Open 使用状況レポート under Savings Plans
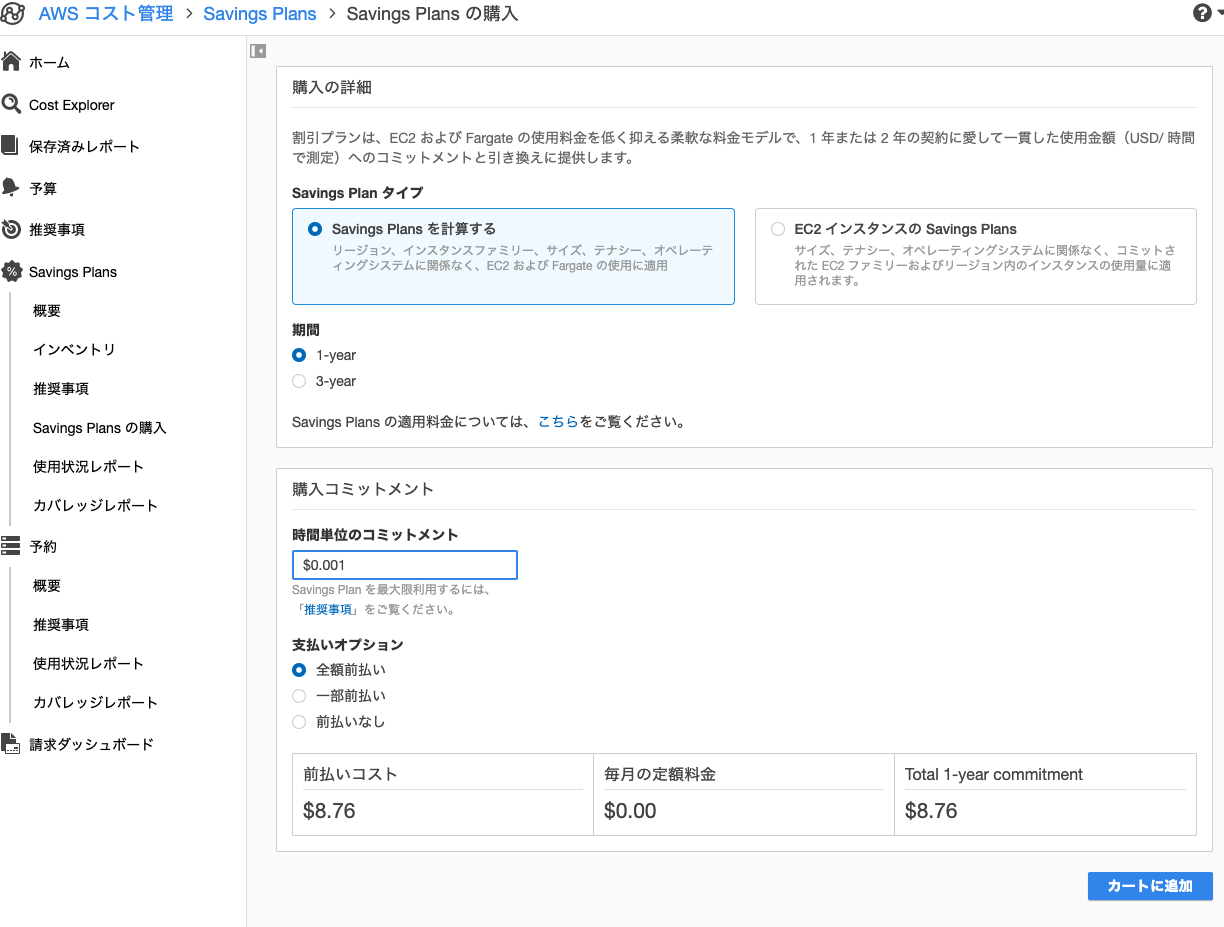Image resolution: width=1224 pixels, height=927 pixels. pyautogui.click(x=89, y=467)
